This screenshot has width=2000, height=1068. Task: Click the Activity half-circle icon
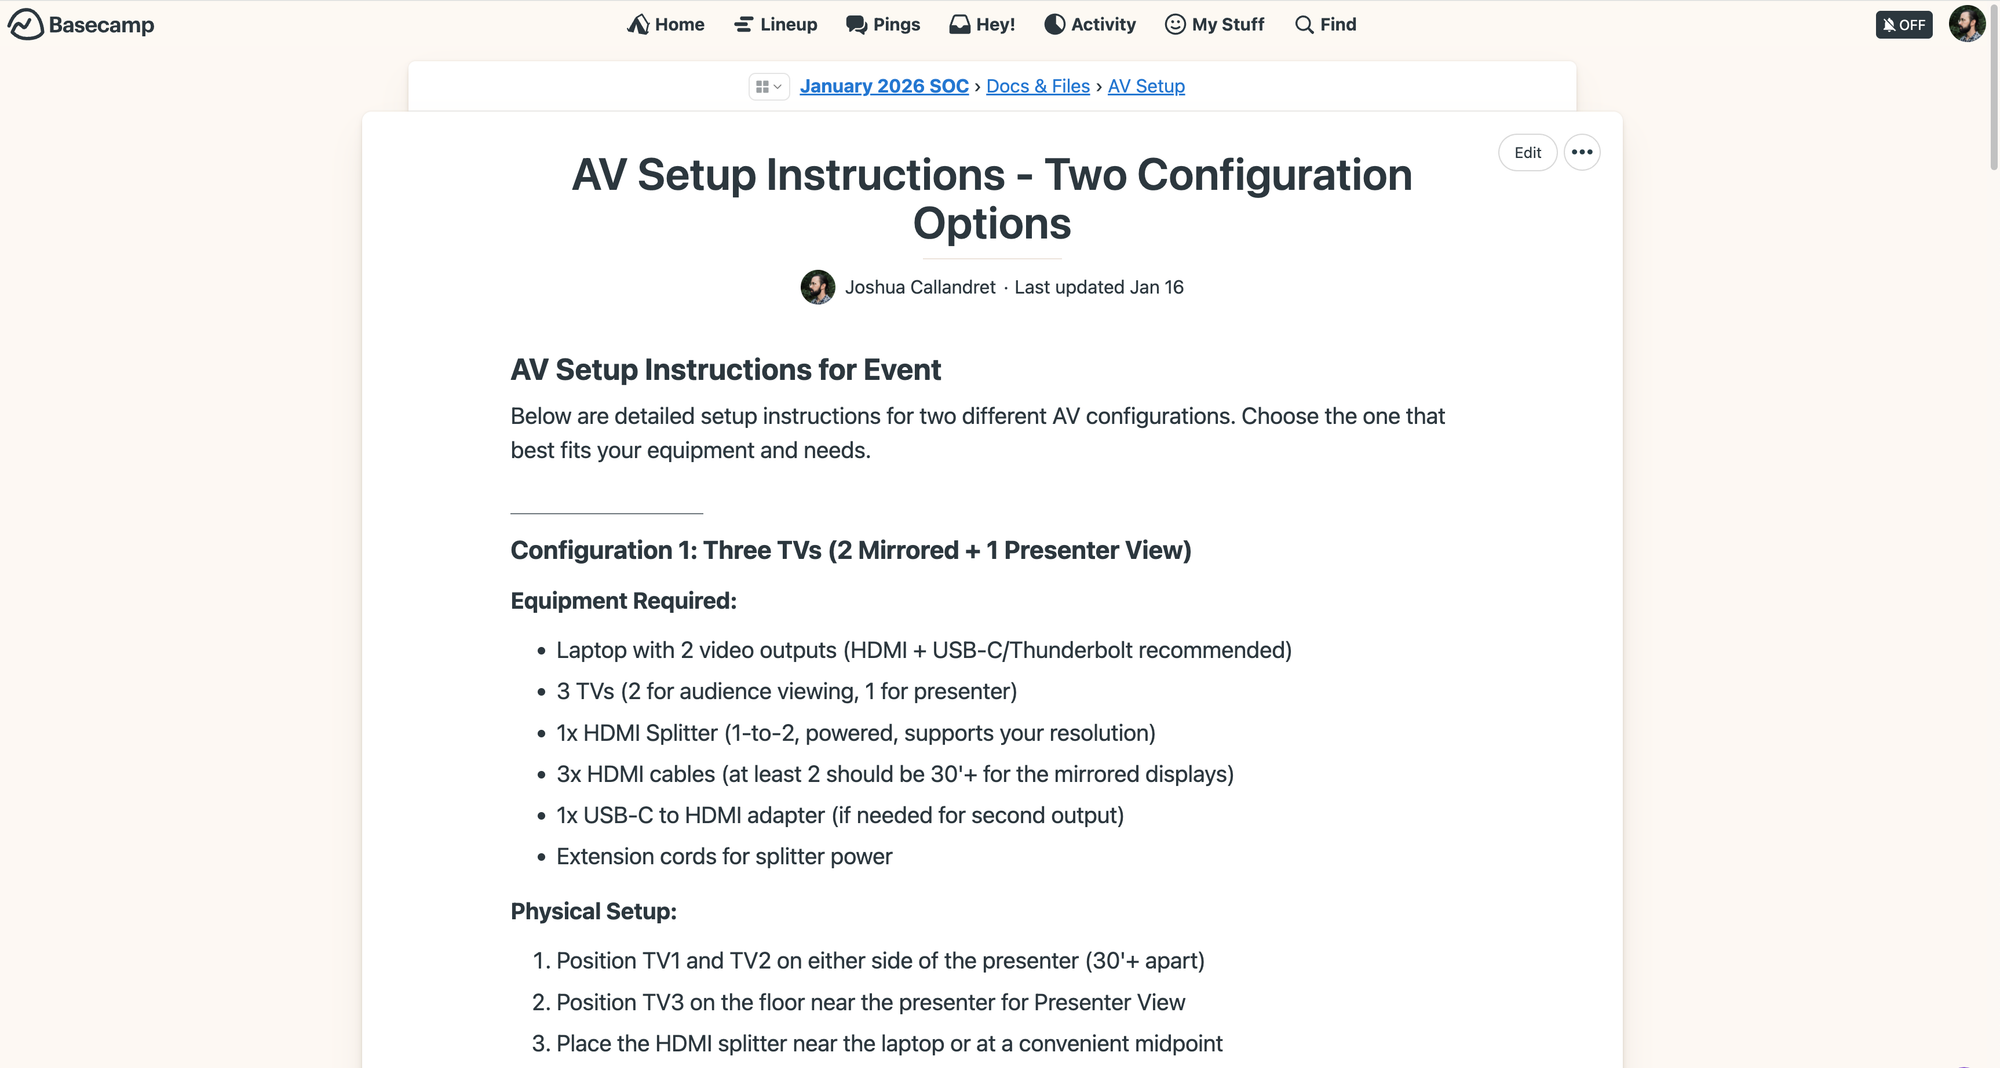pyautogui.click(x=1054, y=24)
